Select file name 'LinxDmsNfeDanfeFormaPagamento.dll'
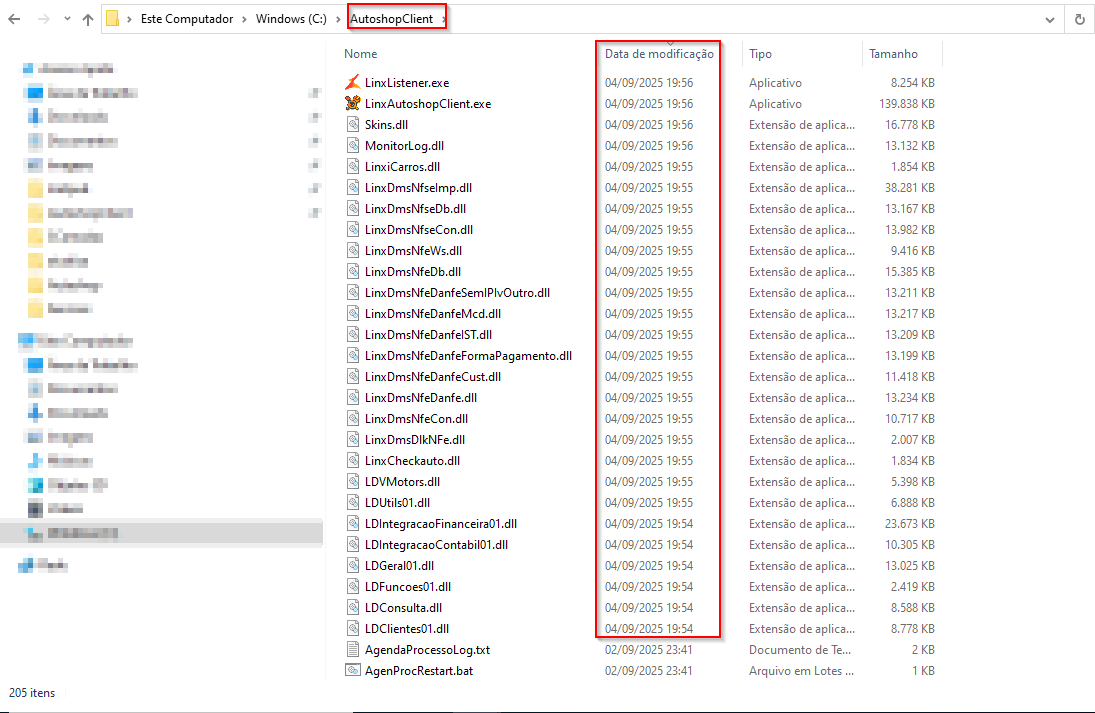 coord(468,355)
